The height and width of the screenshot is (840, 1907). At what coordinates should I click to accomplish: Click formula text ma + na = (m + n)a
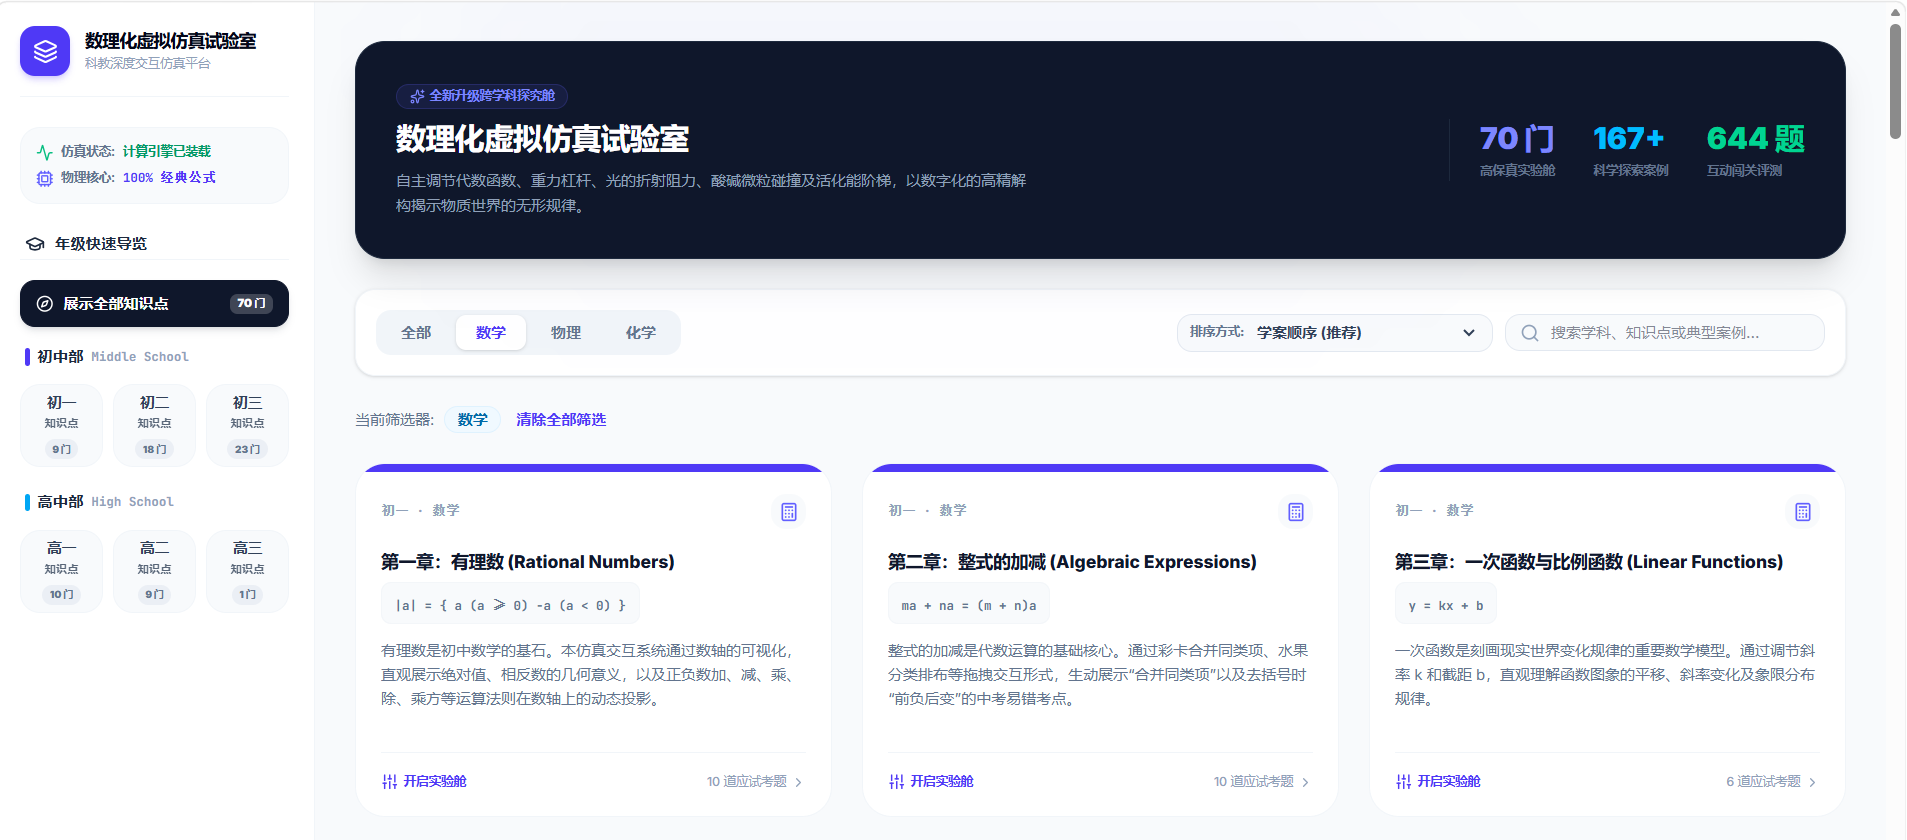point(969,606)
